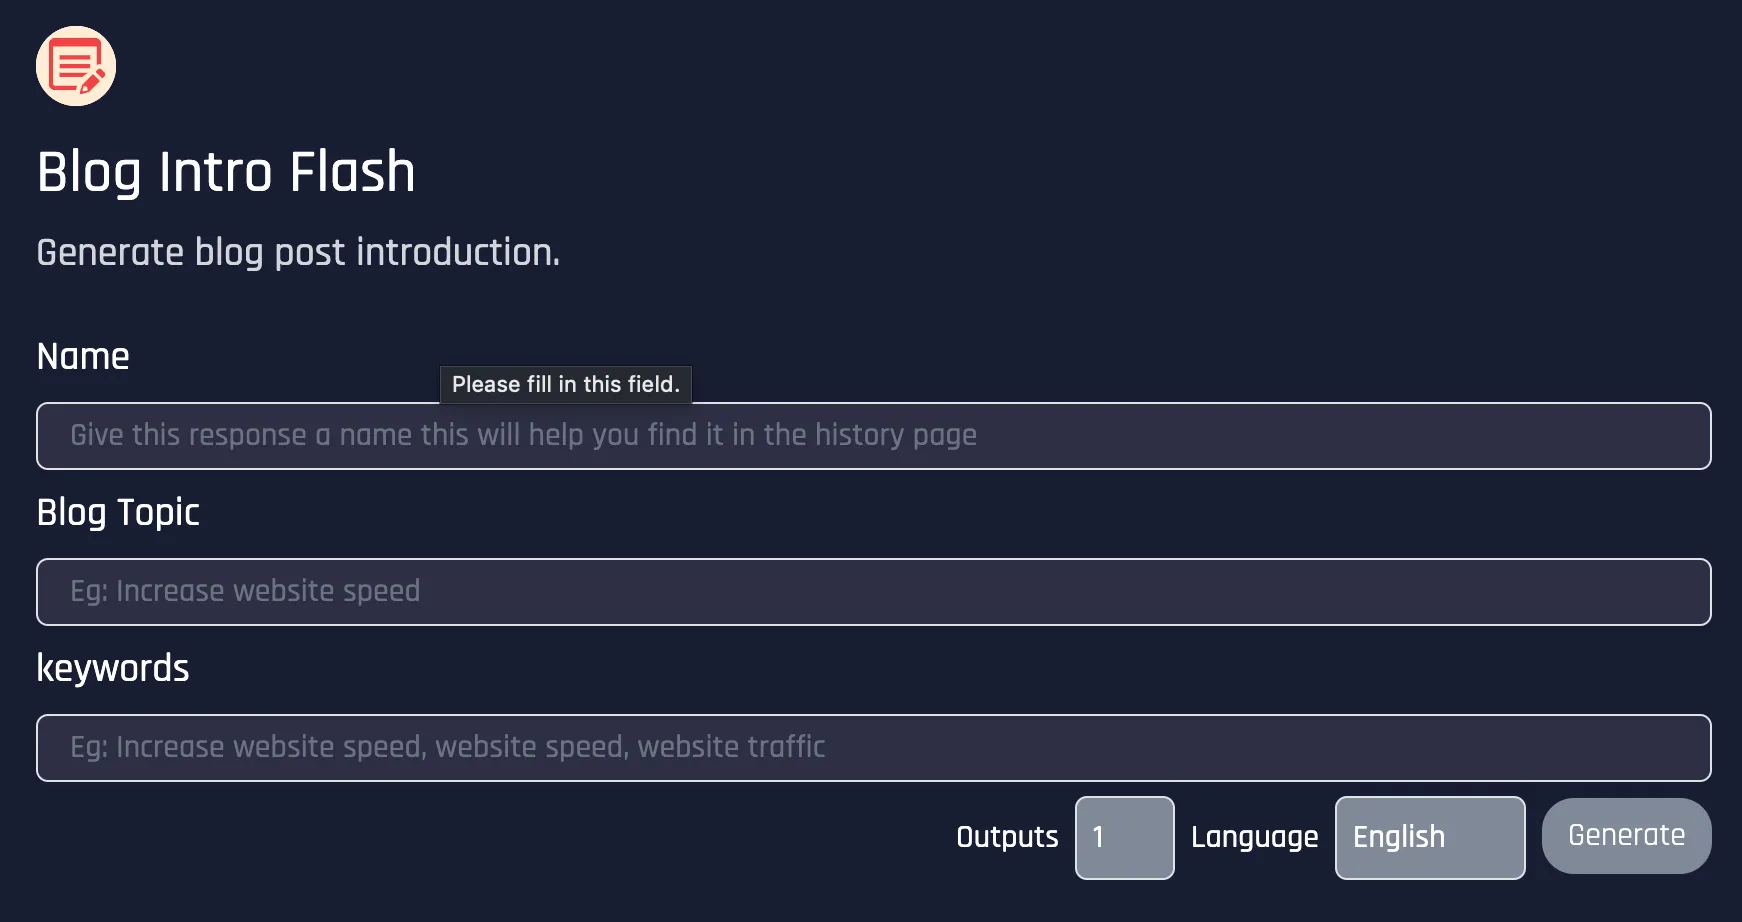The width and height of the screenshot is (1742, 922).
Task: Click the keywords label above its field
Action: tap(113, 668)
